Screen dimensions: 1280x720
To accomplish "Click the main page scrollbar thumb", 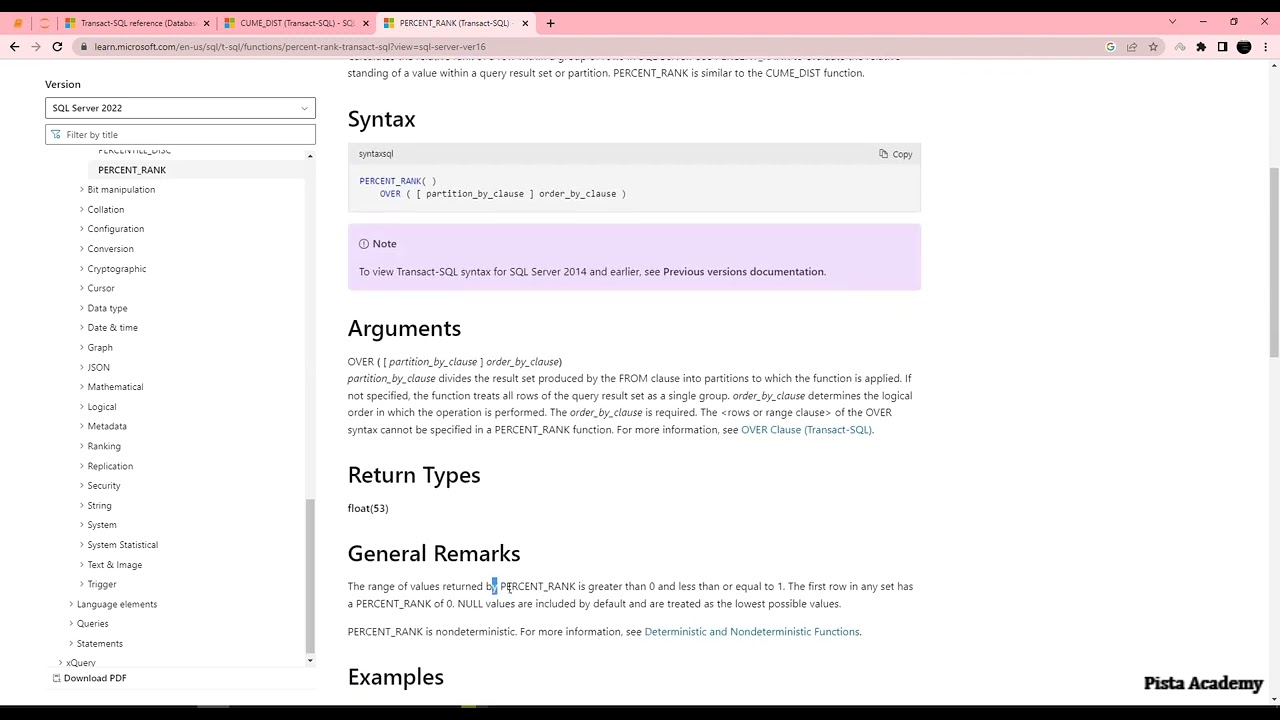I will (x=1274, y=260).
